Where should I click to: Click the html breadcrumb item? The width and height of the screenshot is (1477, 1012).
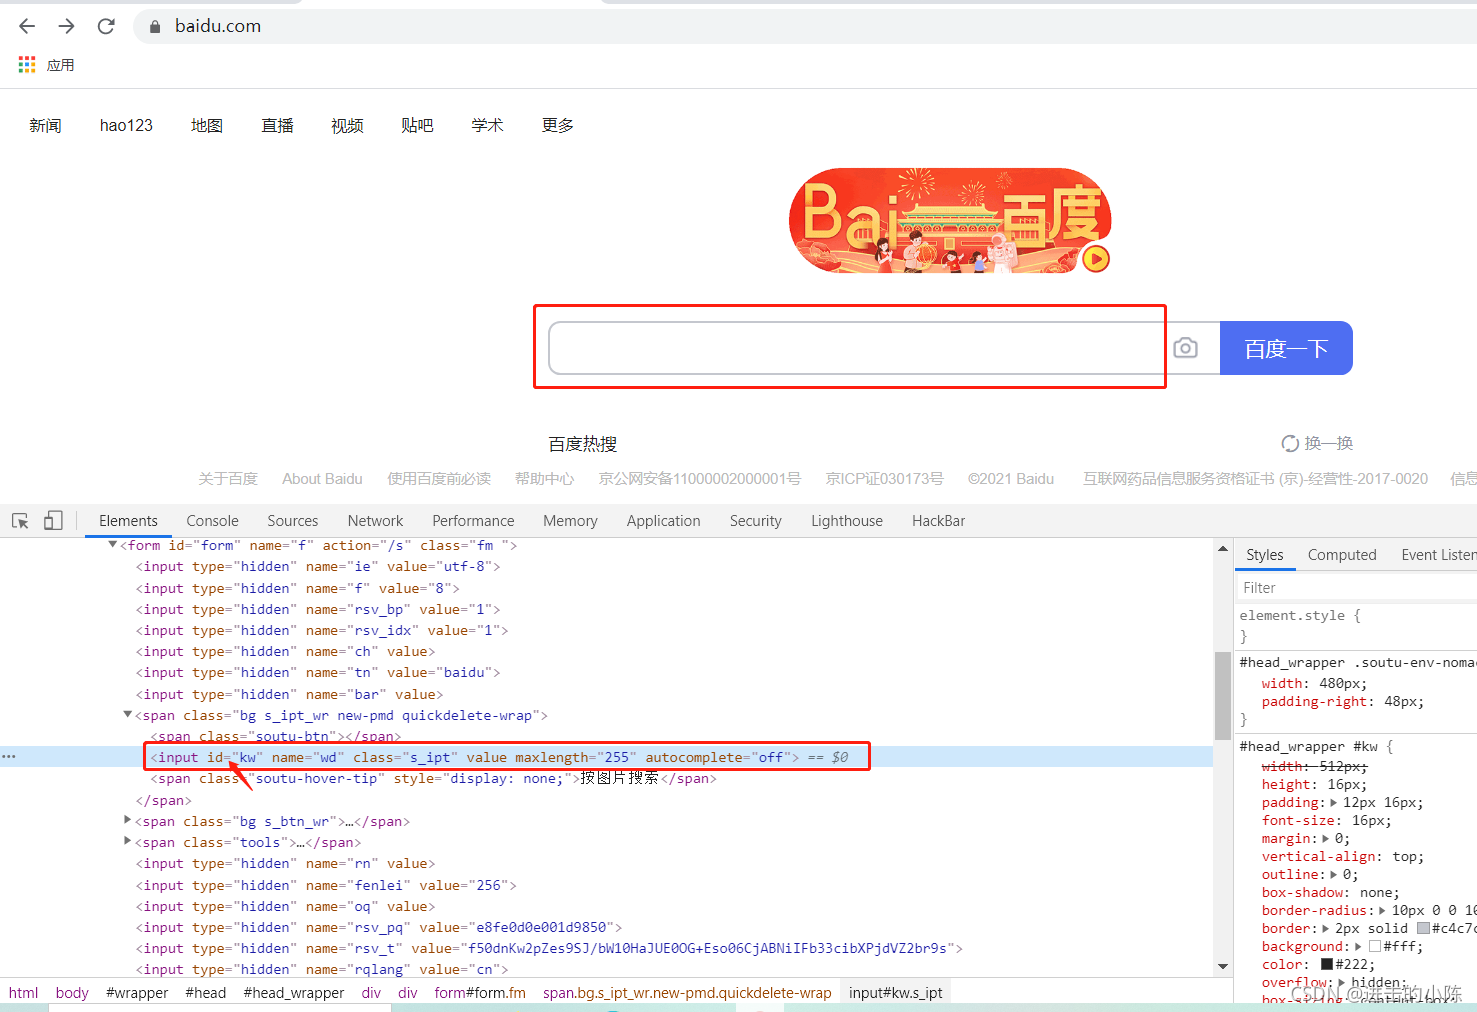click(23, 993)
